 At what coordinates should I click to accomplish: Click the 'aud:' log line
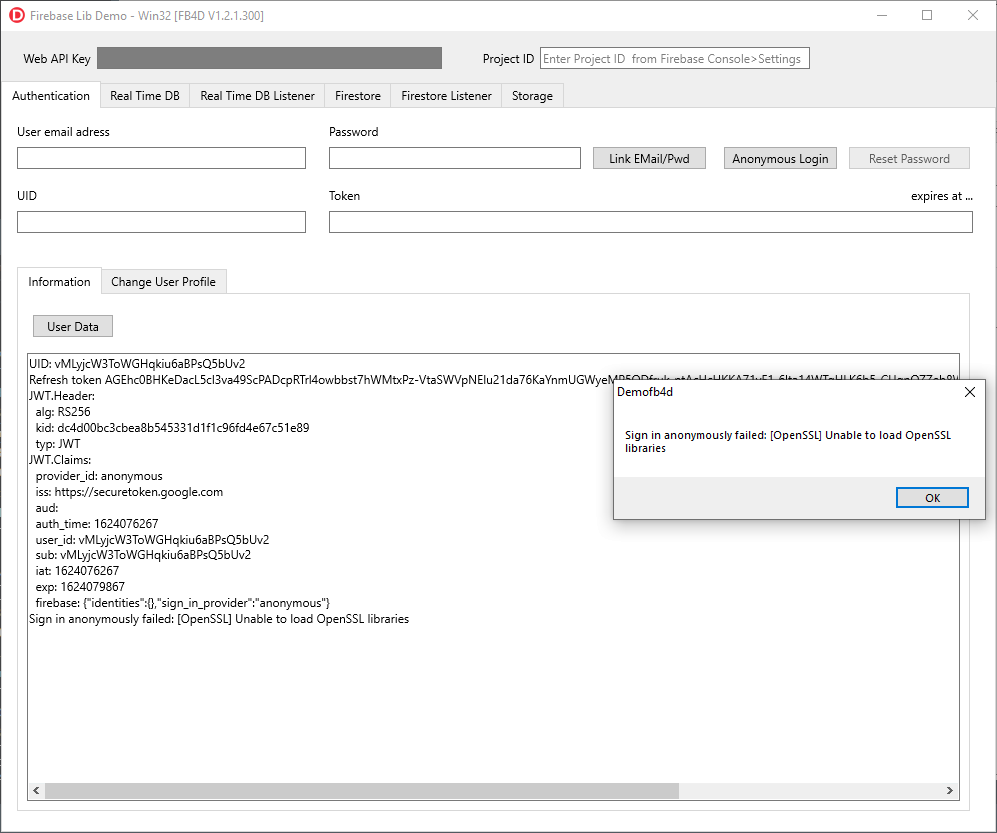46,507
